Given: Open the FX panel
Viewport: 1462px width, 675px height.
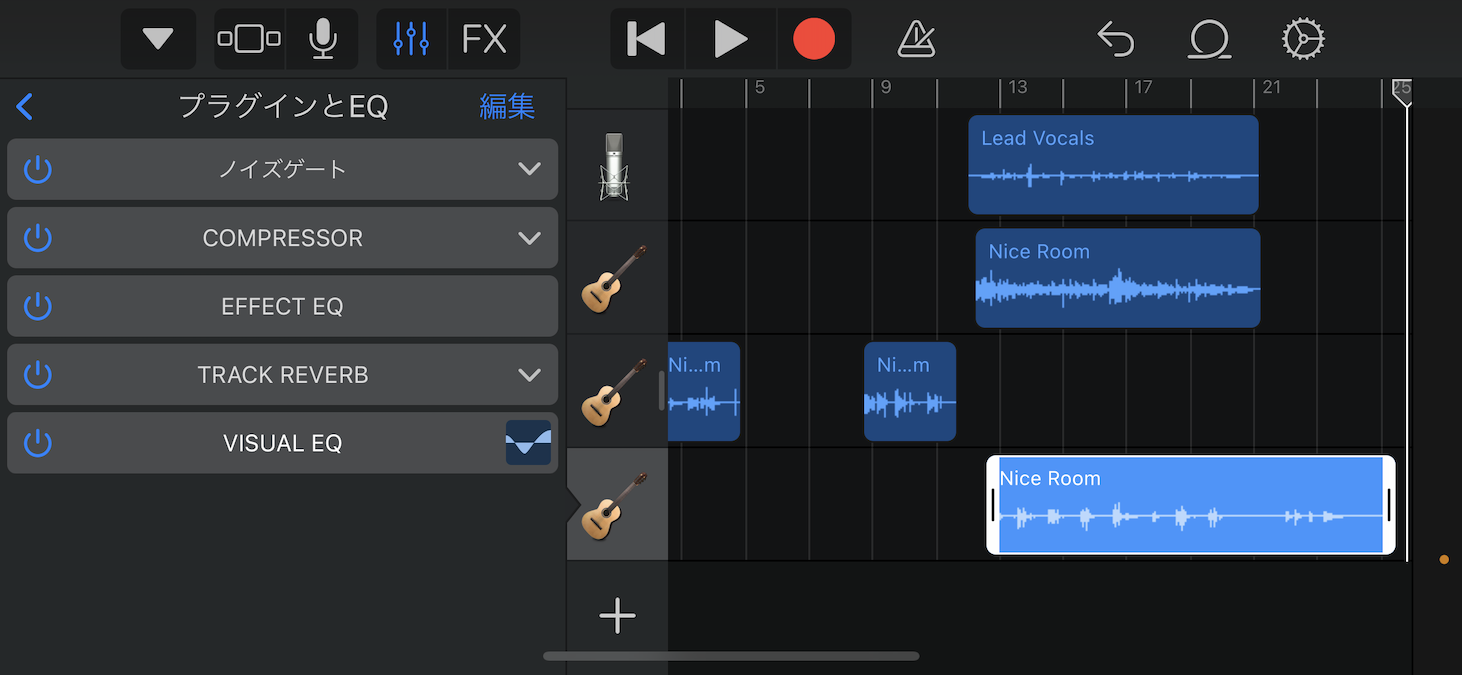Looking at the screenshot, I should (x=484, y=39).
